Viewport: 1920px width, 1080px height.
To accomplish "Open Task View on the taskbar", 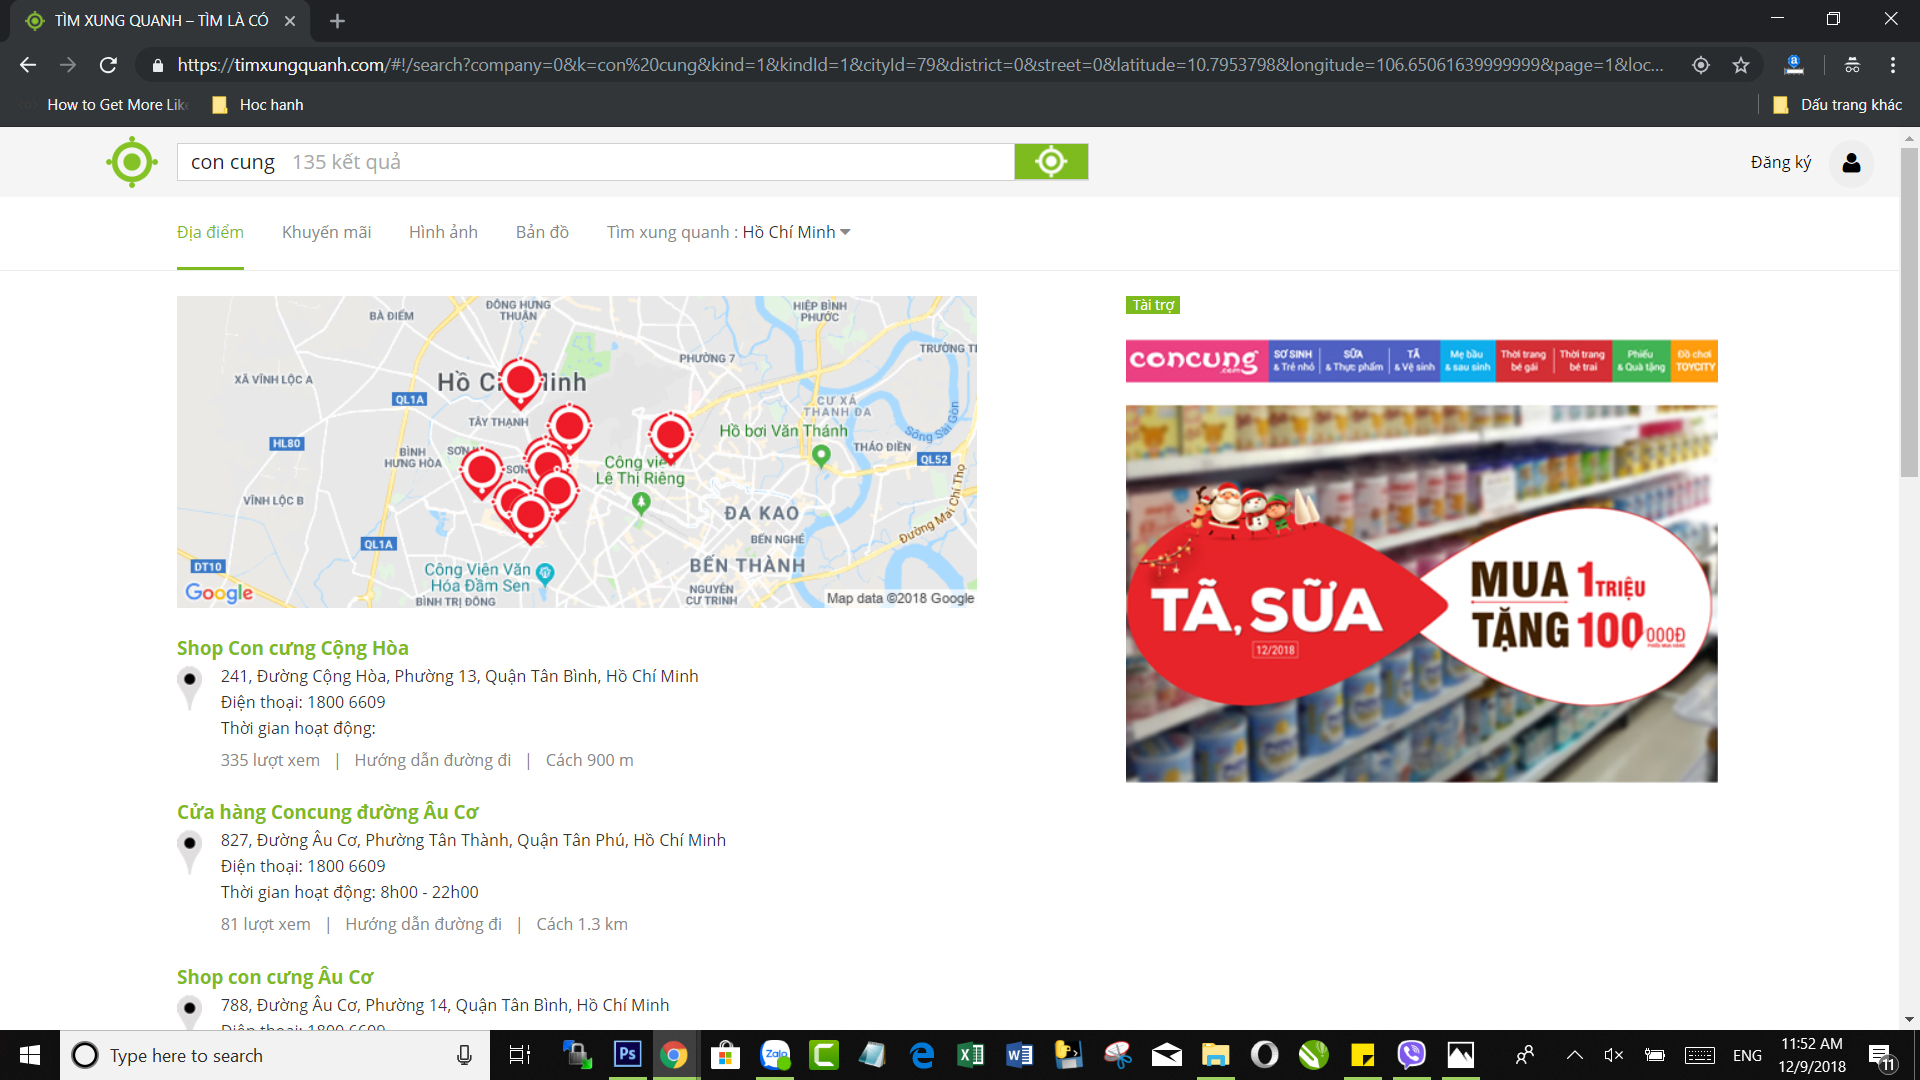I will click(520, 1055).
